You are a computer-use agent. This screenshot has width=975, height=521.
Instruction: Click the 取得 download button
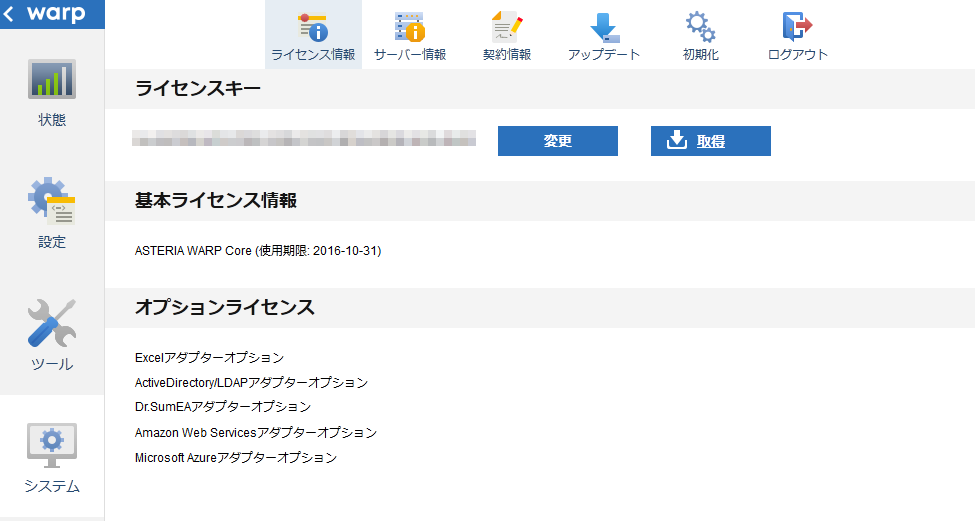(711, 141)
